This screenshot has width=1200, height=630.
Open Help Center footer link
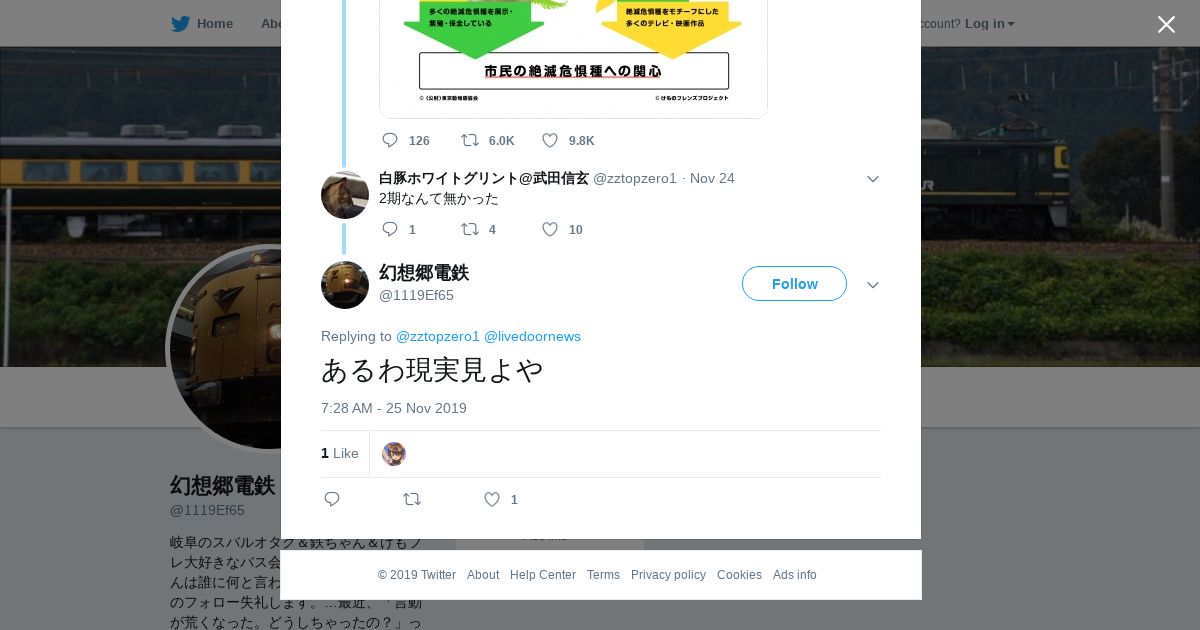click(543, 575)
